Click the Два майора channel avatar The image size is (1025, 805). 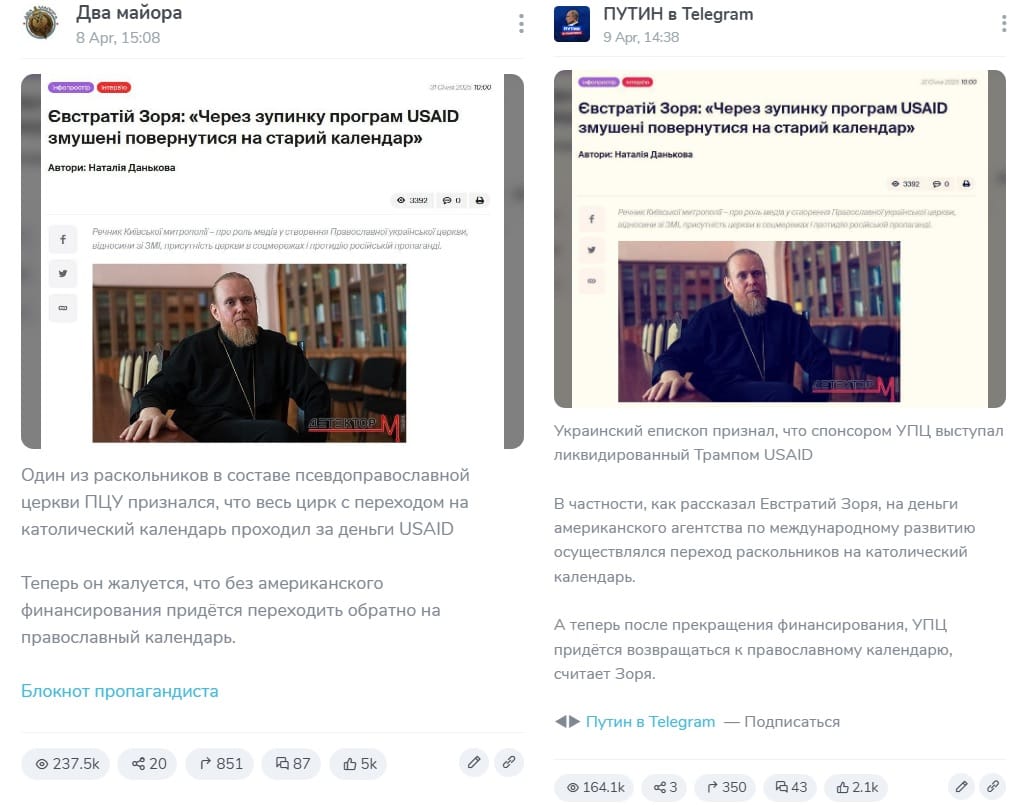point(41,23)
